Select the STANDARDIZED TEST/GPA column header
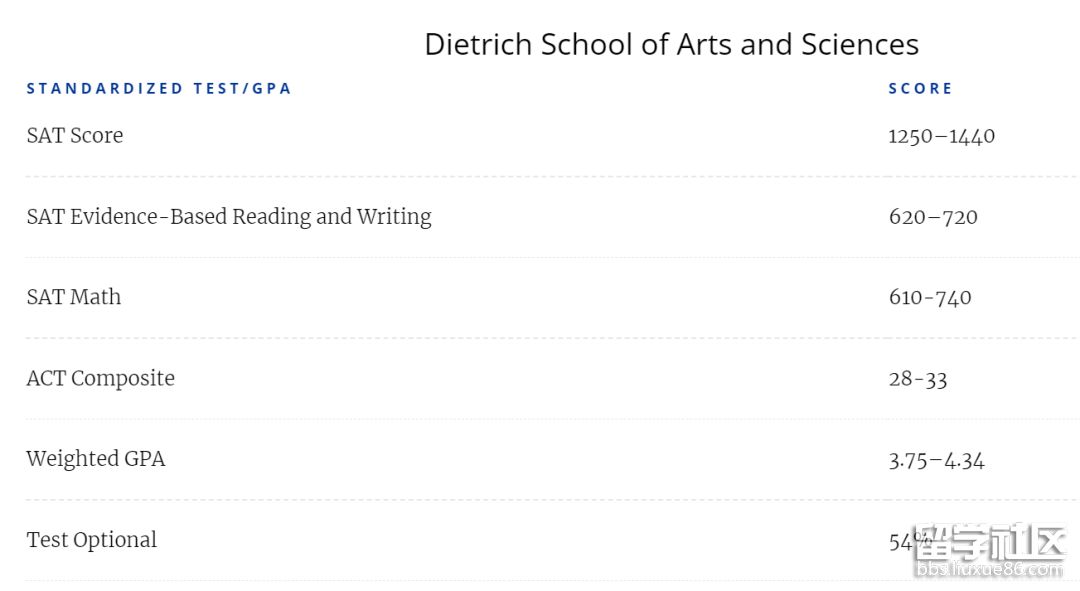The width and height of the screenshot is (1080, 591). click(x=159, y=88)
